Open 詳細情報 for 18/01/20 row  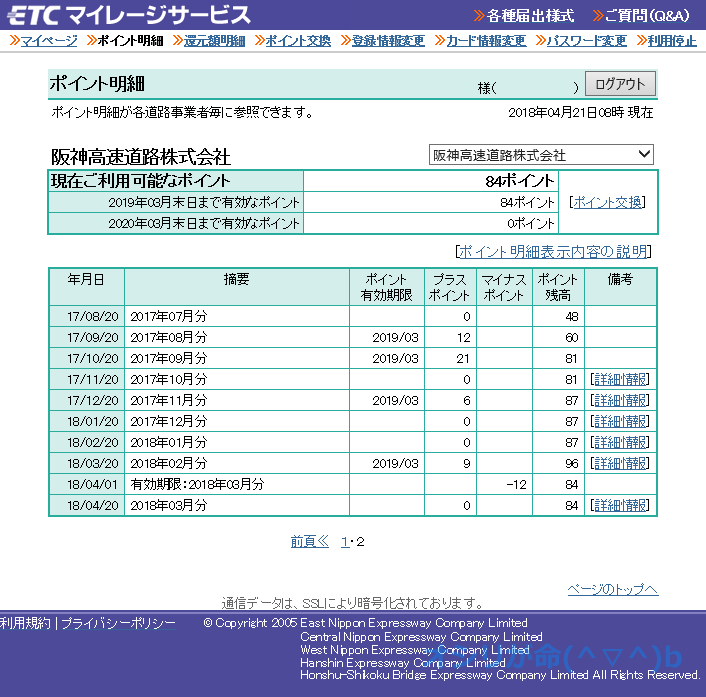[x=620, y=421]
